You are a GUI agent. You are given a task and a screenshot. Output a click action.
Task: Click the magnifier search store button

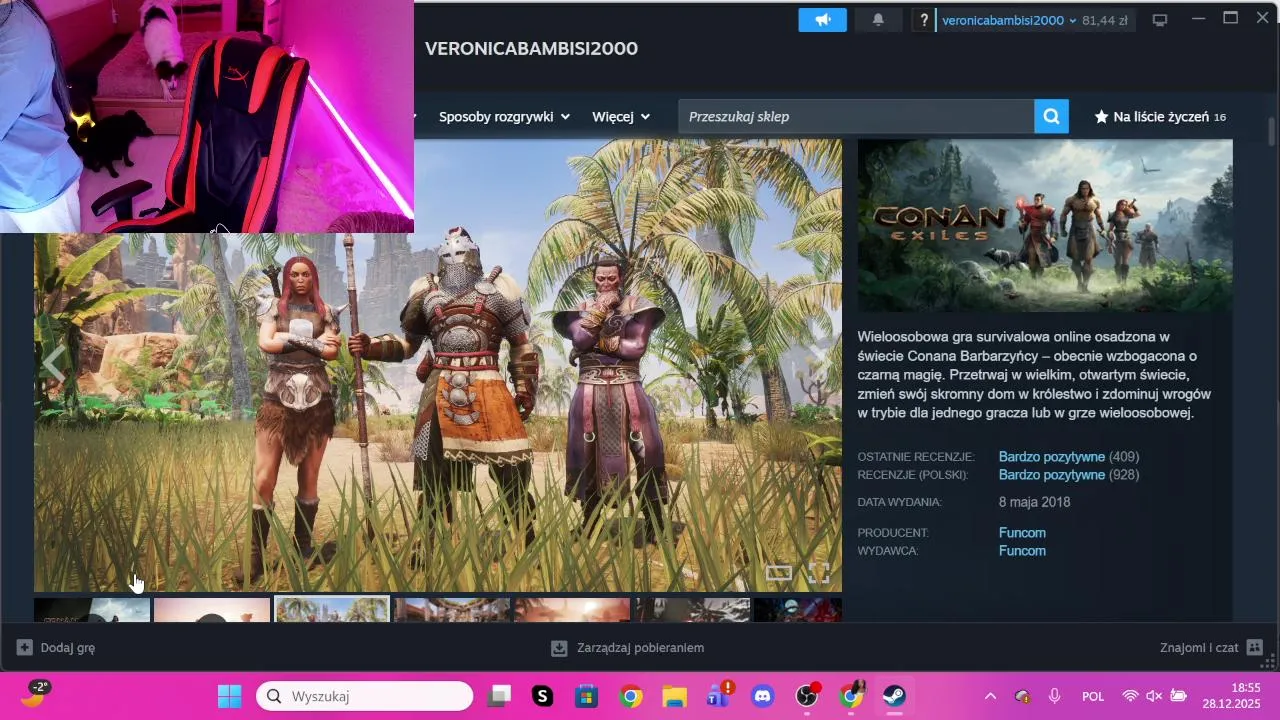[x=1051, y=117]
